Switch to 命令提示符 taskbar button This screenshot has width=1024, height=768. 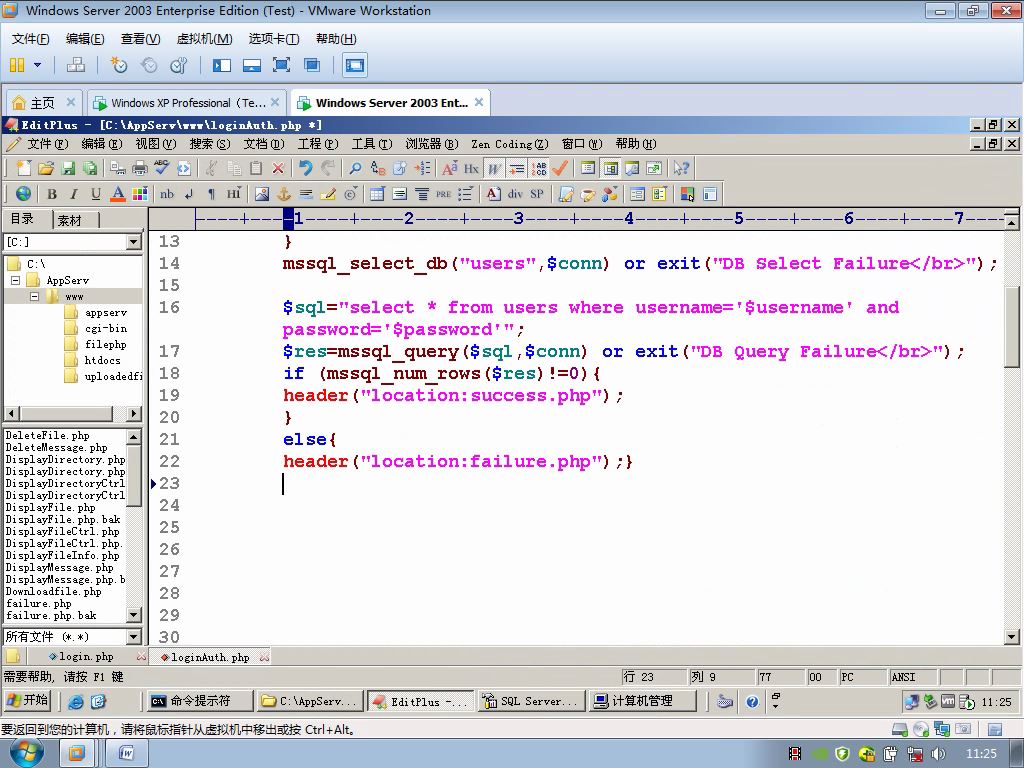(200, 701)
